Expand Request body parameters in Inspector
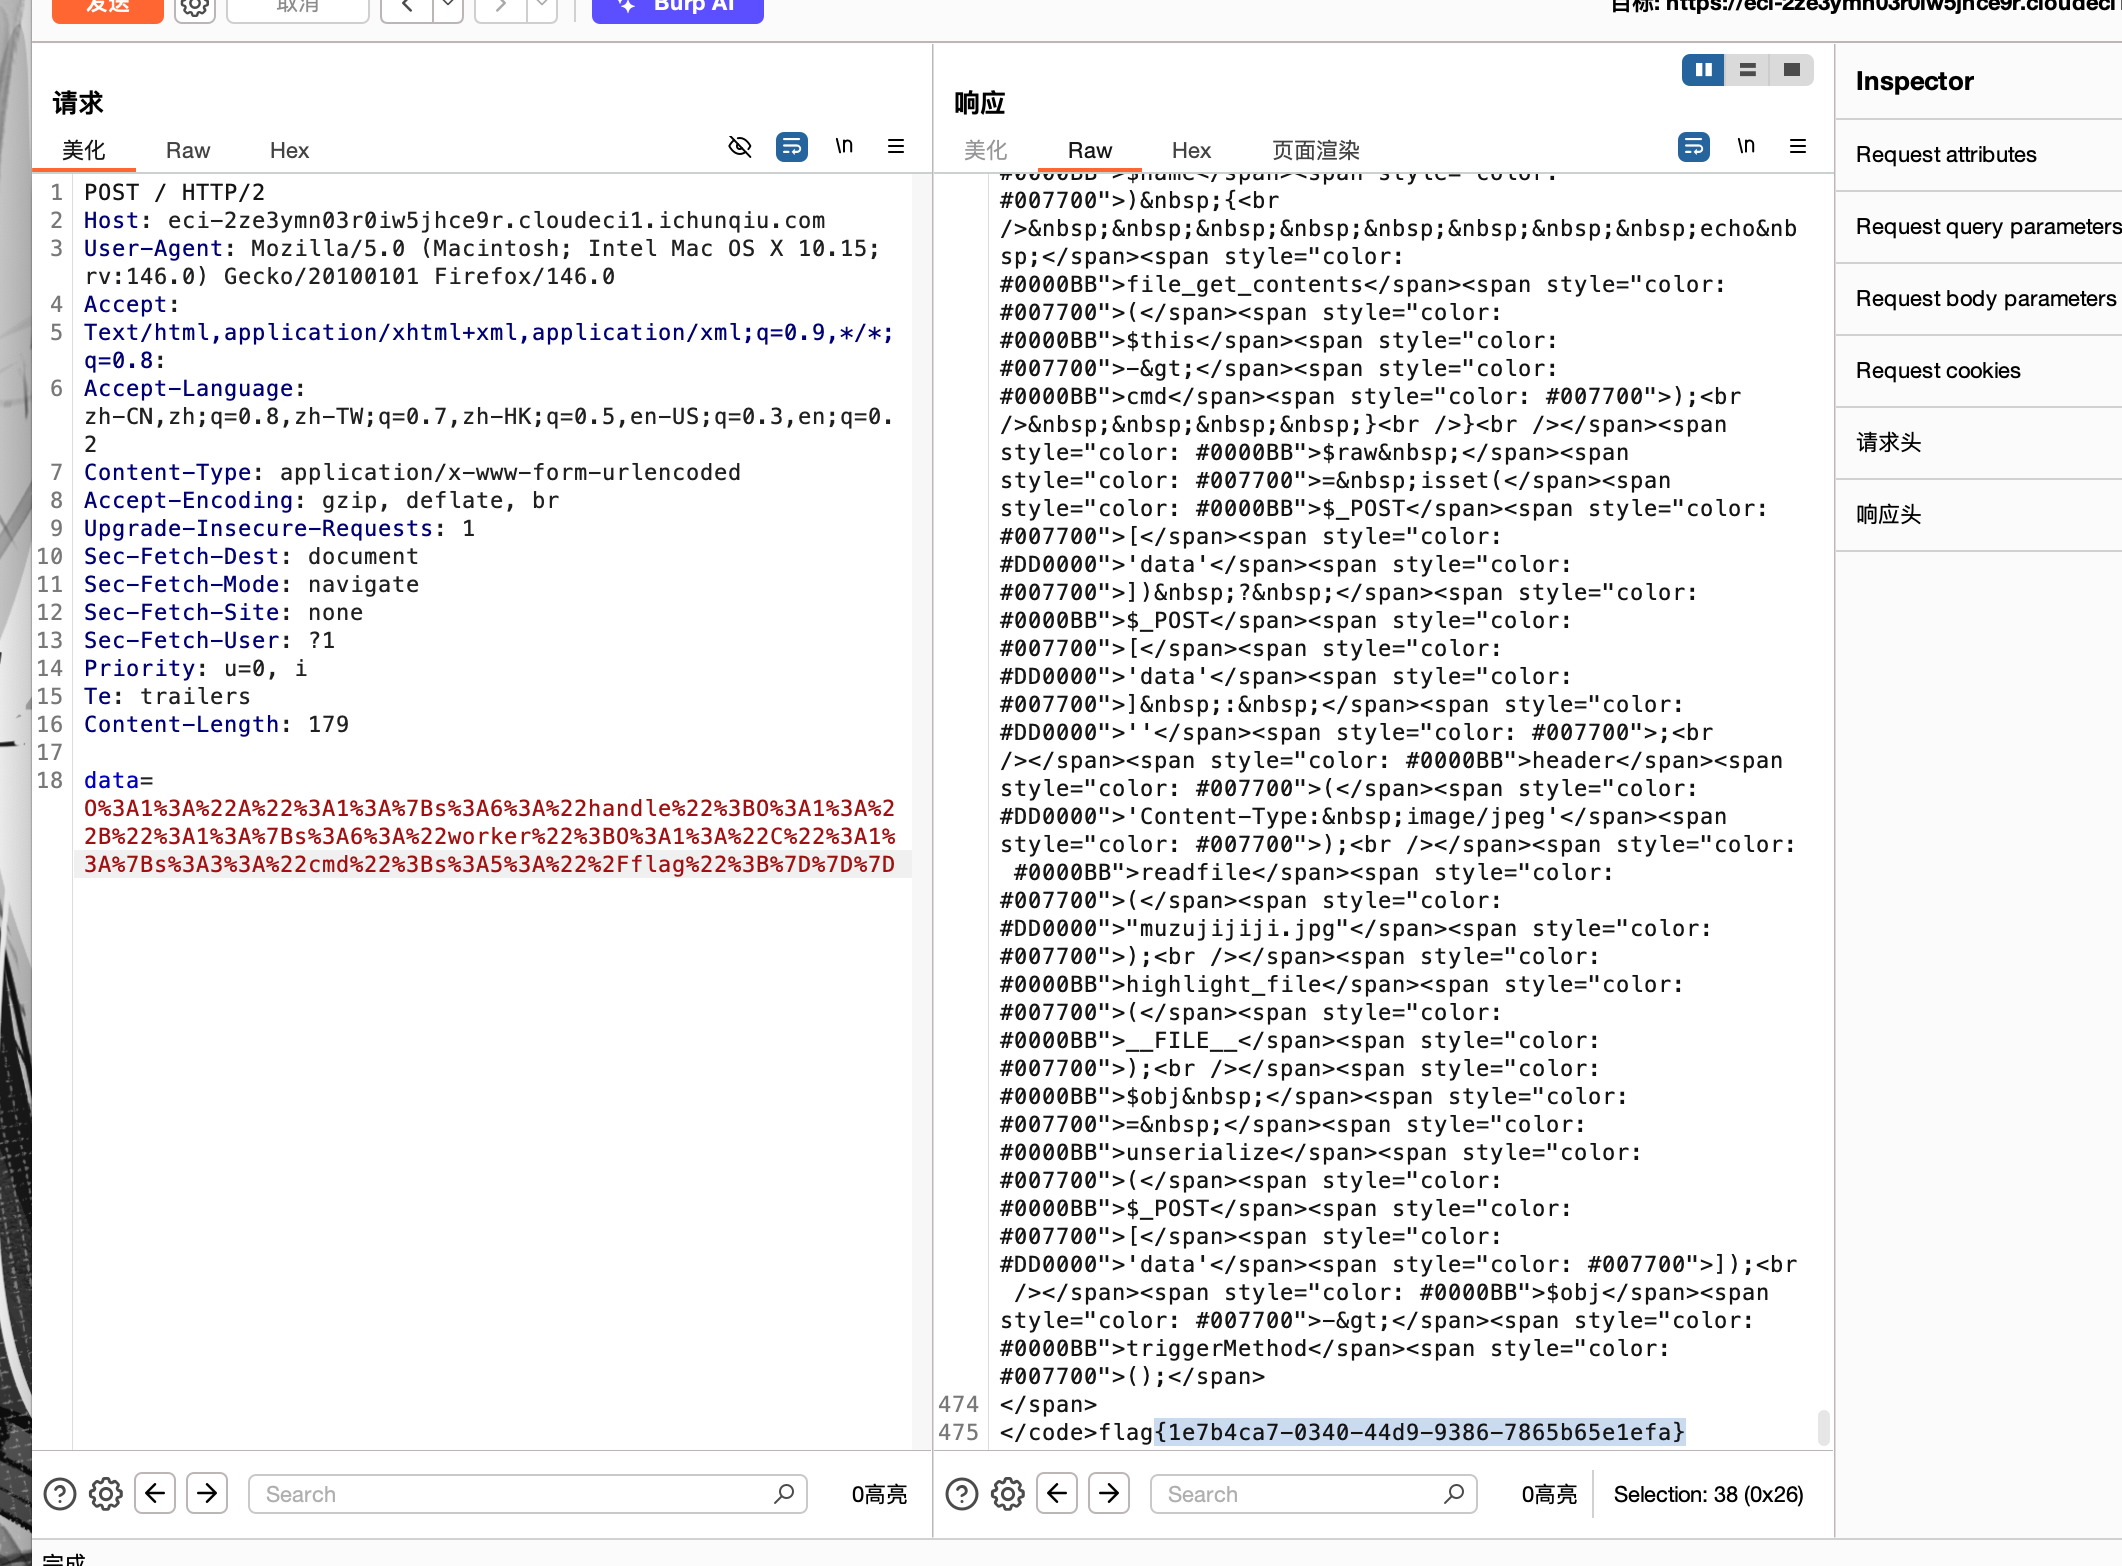The image size is (2122, 1566). click(x=1985, y=299)
